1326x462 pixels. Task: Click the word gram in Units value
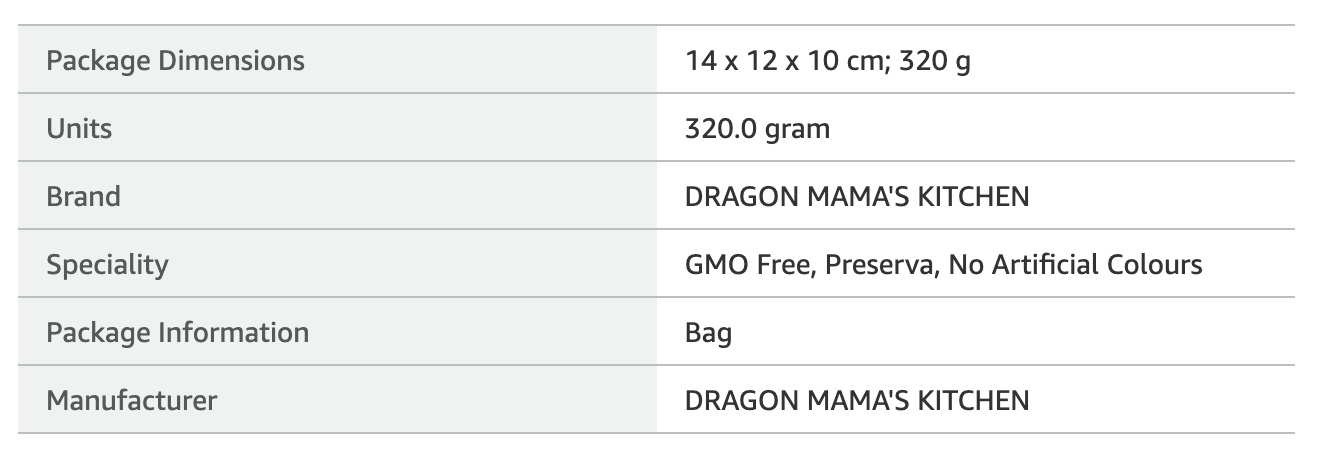(x=797, y=131)
